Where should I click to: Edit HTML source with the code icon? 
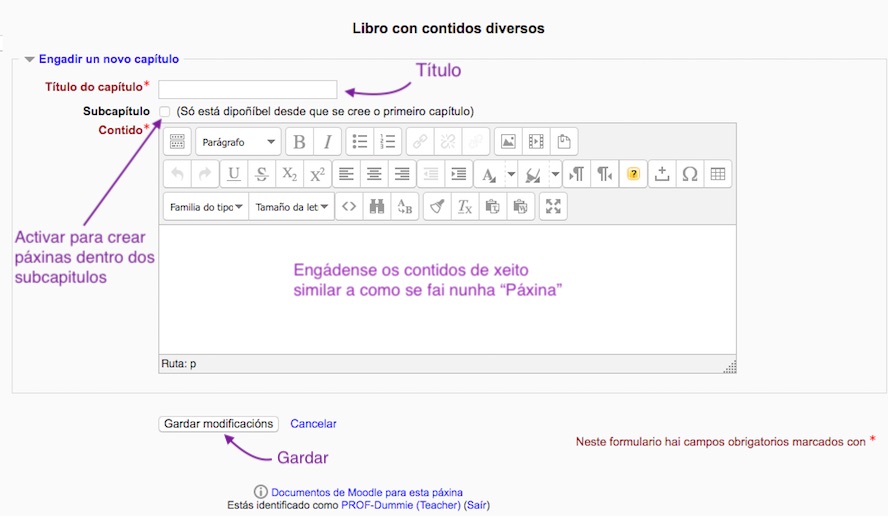point(348,207)
